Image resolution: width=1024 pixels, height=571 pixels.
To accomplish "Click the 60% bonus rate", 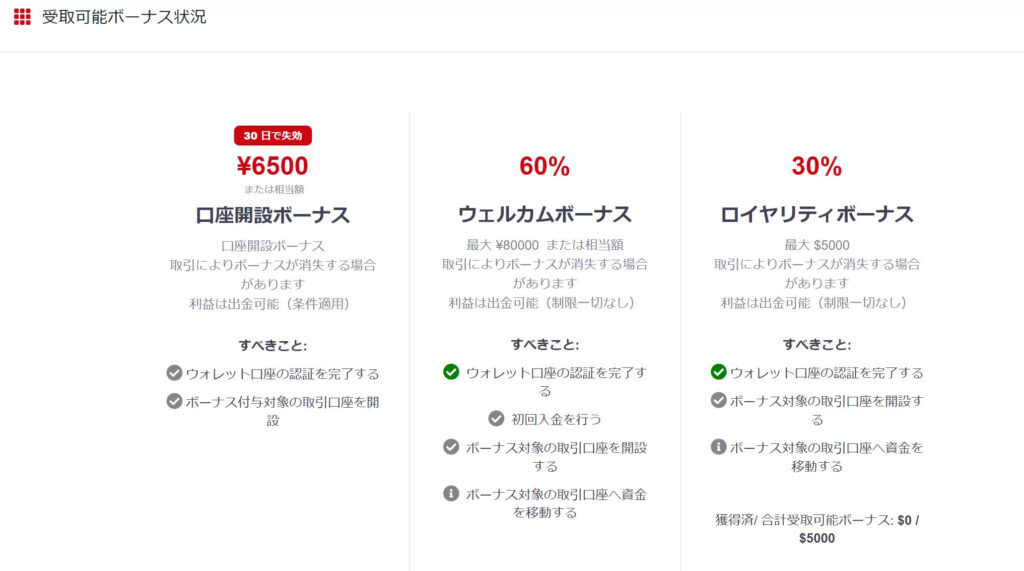I will click(x=545, y=166).
